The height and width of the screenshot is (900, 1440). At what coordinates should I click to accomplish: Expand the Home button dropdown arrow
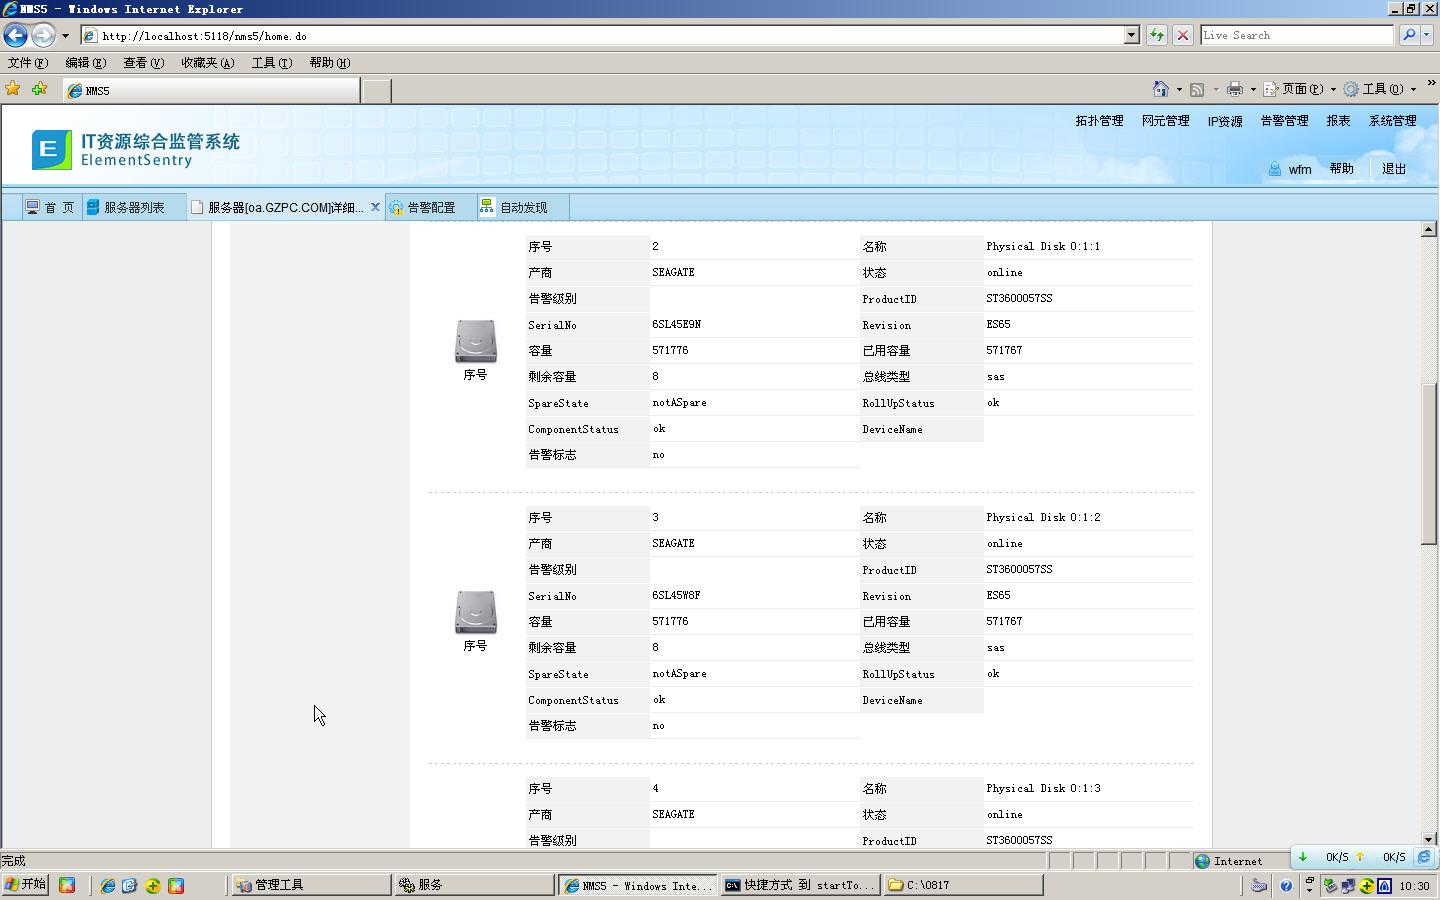click(1179, 89)
